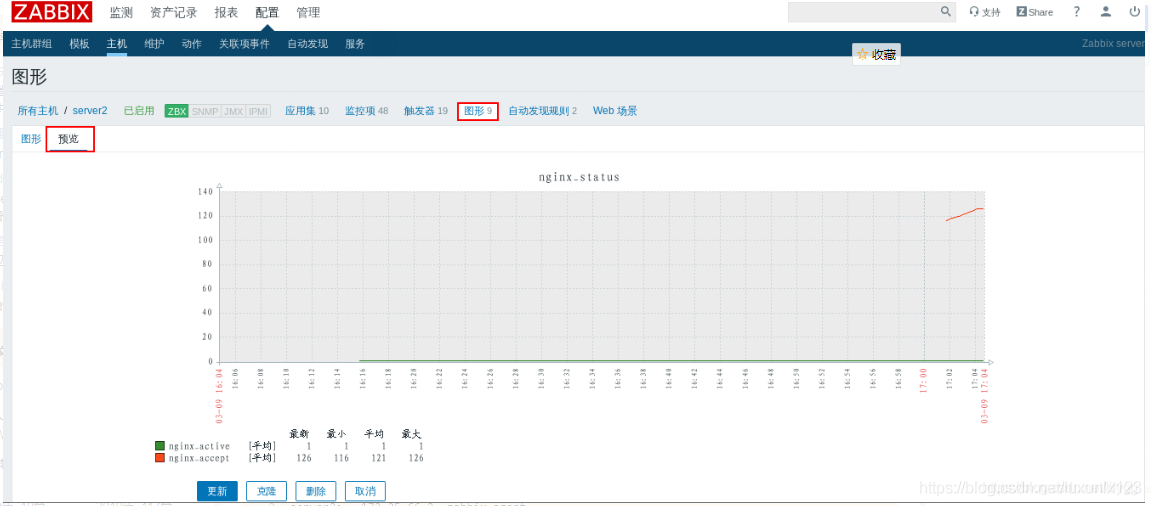Click the ZBX availability badge
Viewport: 1151px width, 506px height.
point(176,112)
